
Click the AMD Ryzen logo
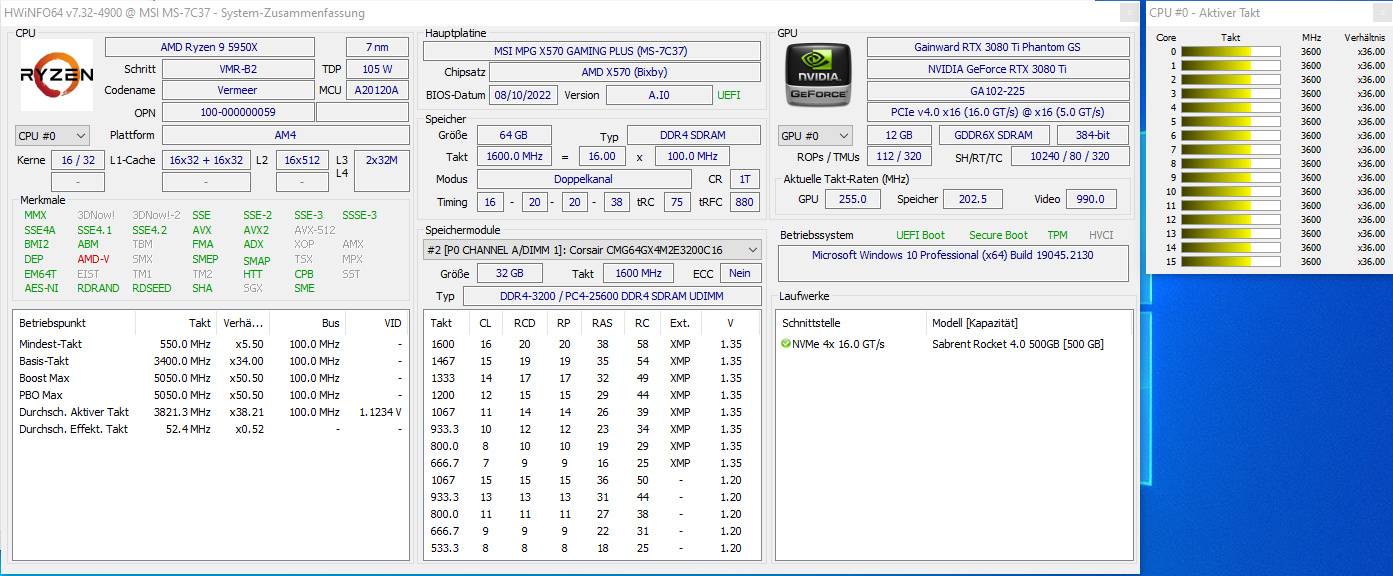(57, 75)
